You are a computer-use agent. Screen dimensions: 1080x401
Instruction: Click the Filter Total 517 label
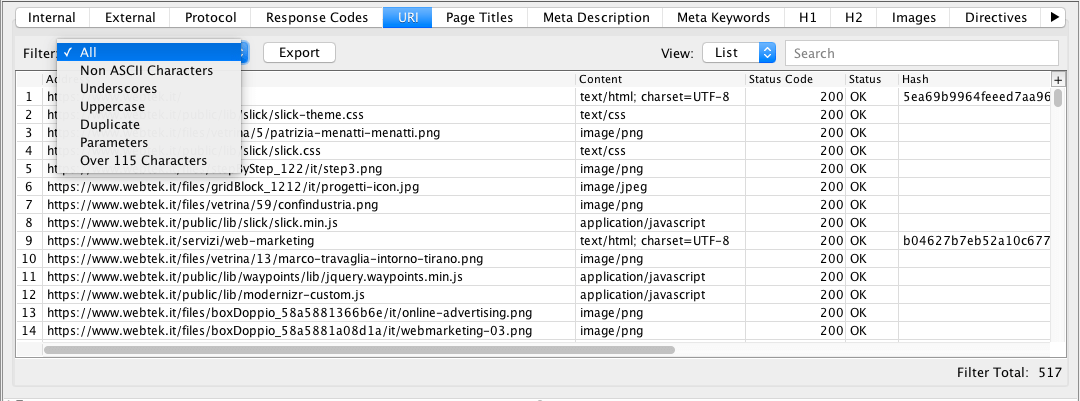1009,373
